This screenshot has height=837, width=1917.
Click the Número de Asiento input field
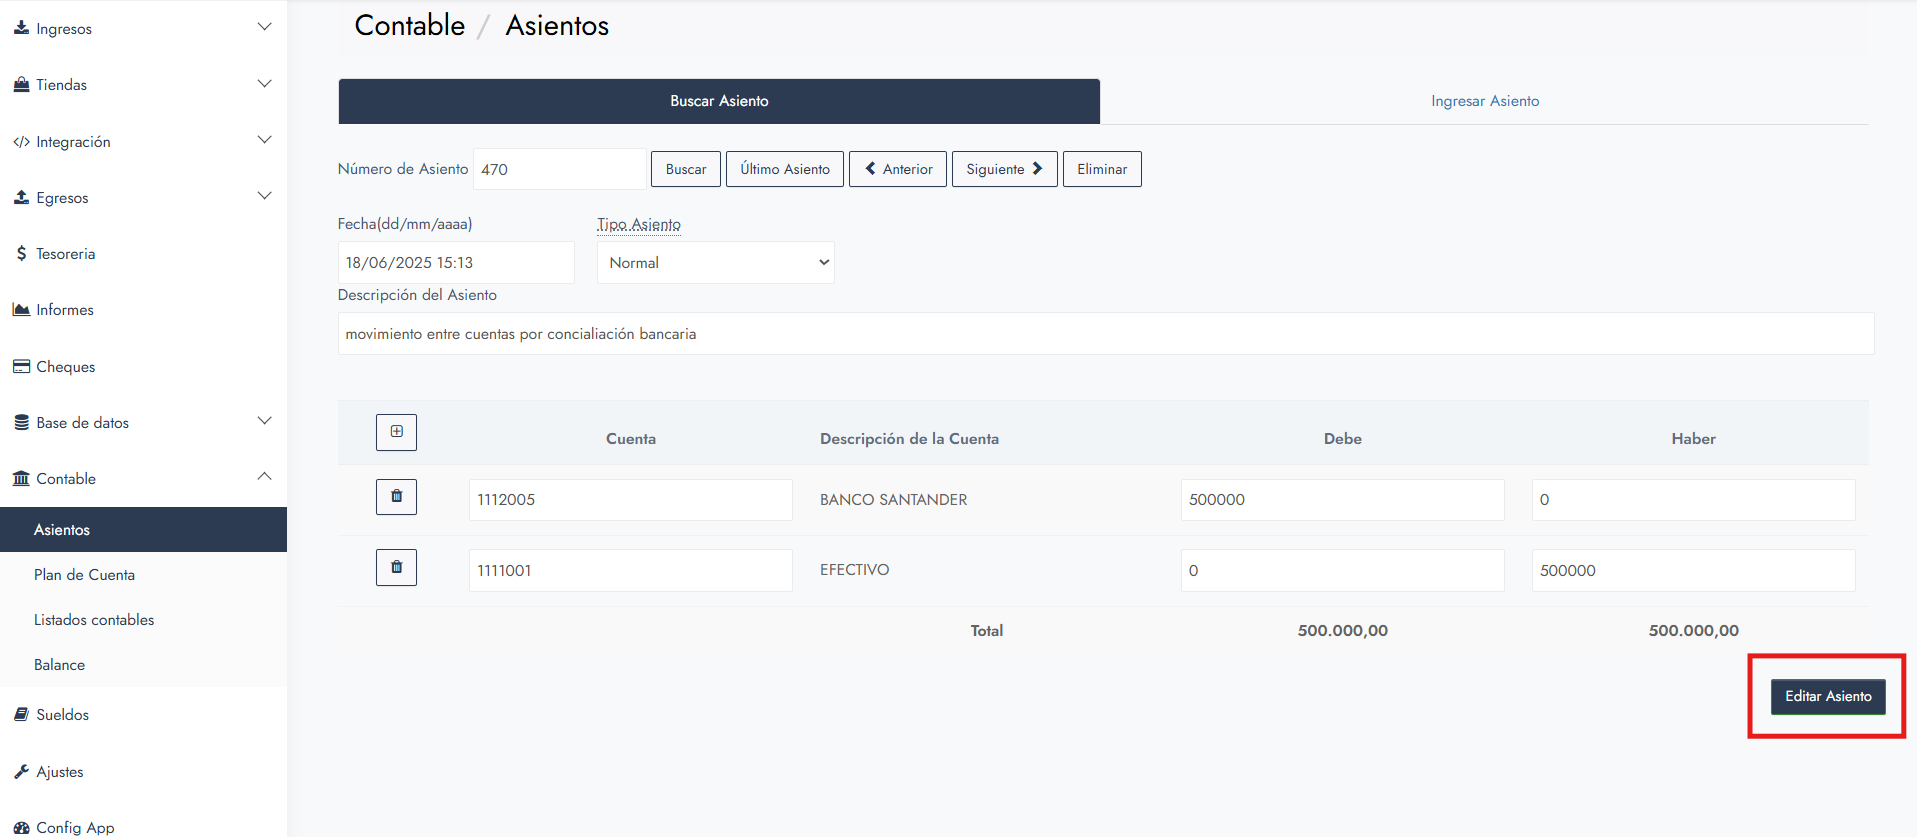559,169
